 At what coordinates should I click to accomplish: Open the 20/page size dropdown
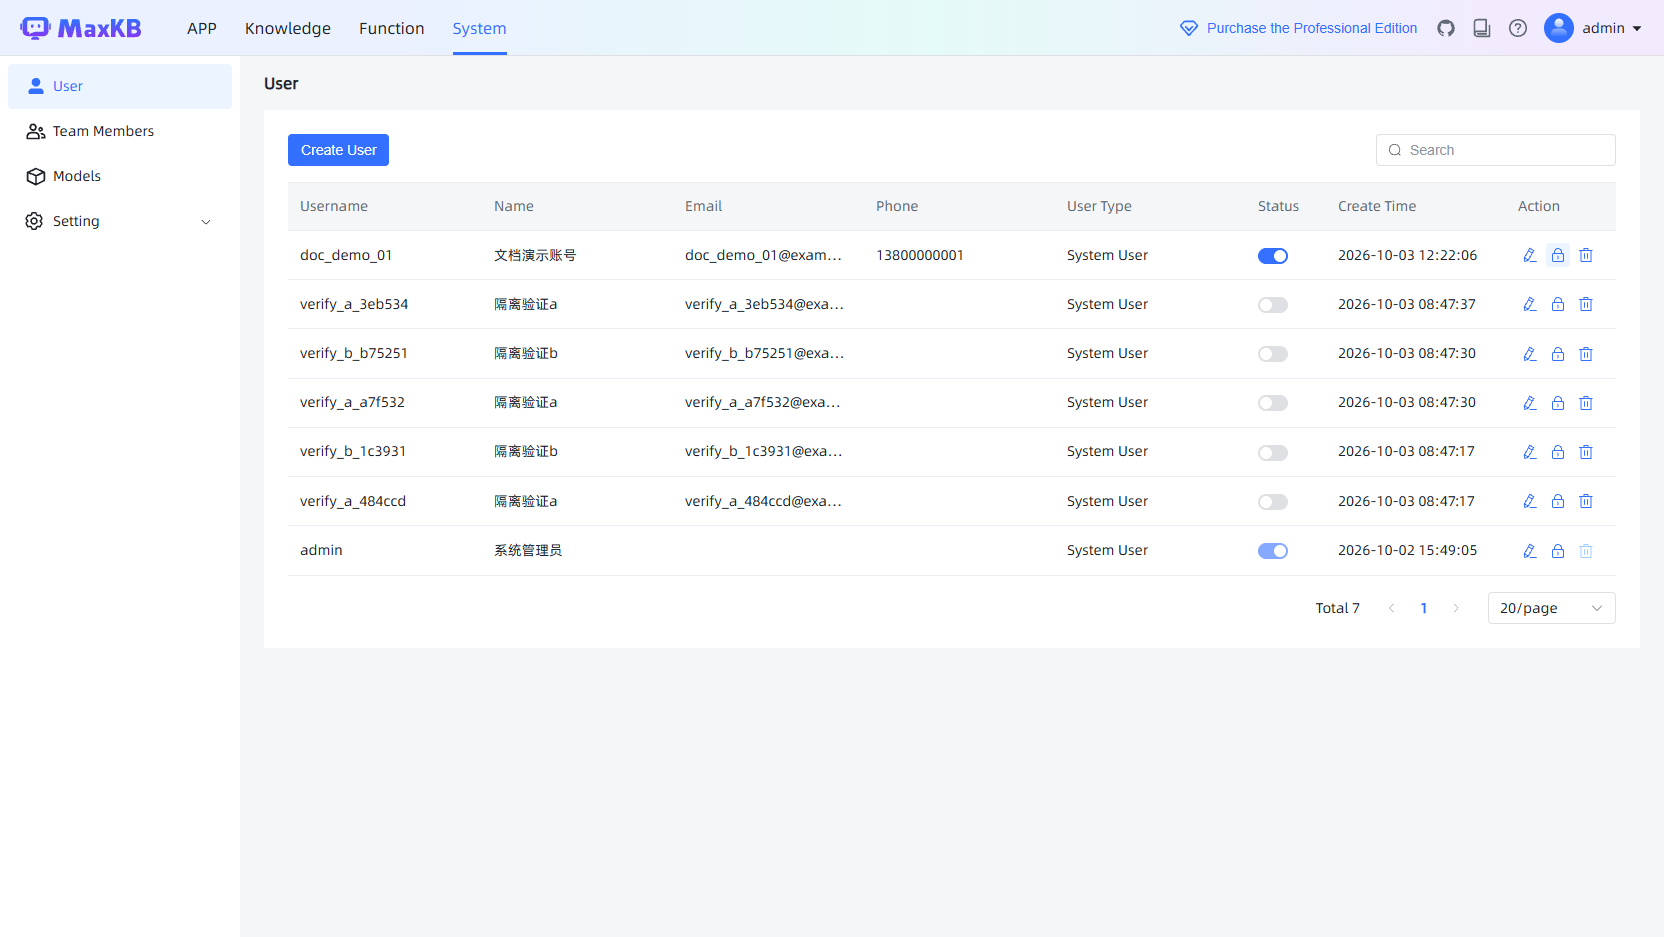click(1551, 608)
